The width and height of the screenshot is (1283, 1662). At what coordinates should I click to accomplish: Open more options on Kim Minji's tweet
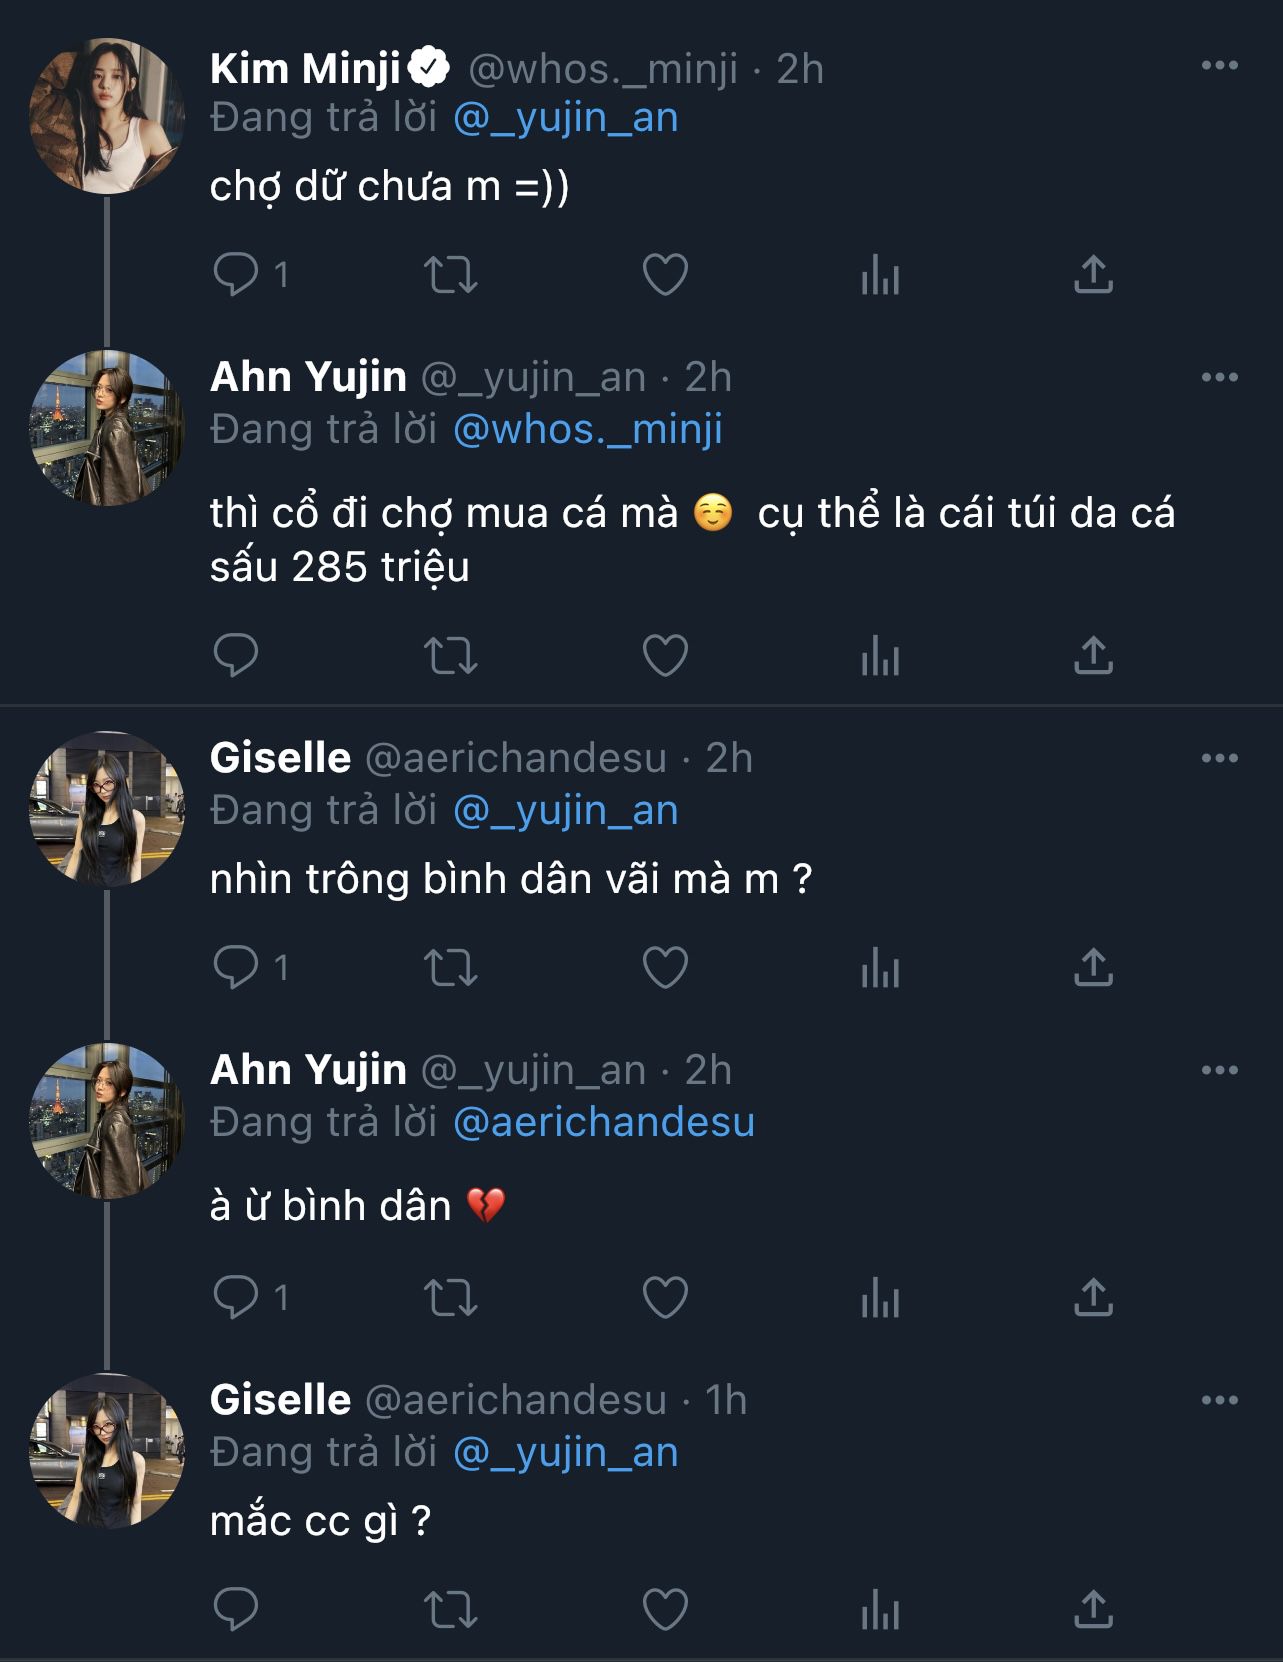(x=1219, y=66)
